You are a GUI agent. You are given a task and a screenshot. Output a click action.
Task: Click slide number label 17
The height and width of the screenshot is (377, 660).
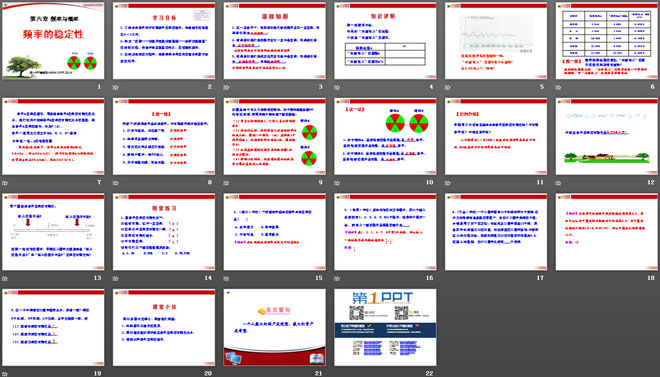click(540, 278)
